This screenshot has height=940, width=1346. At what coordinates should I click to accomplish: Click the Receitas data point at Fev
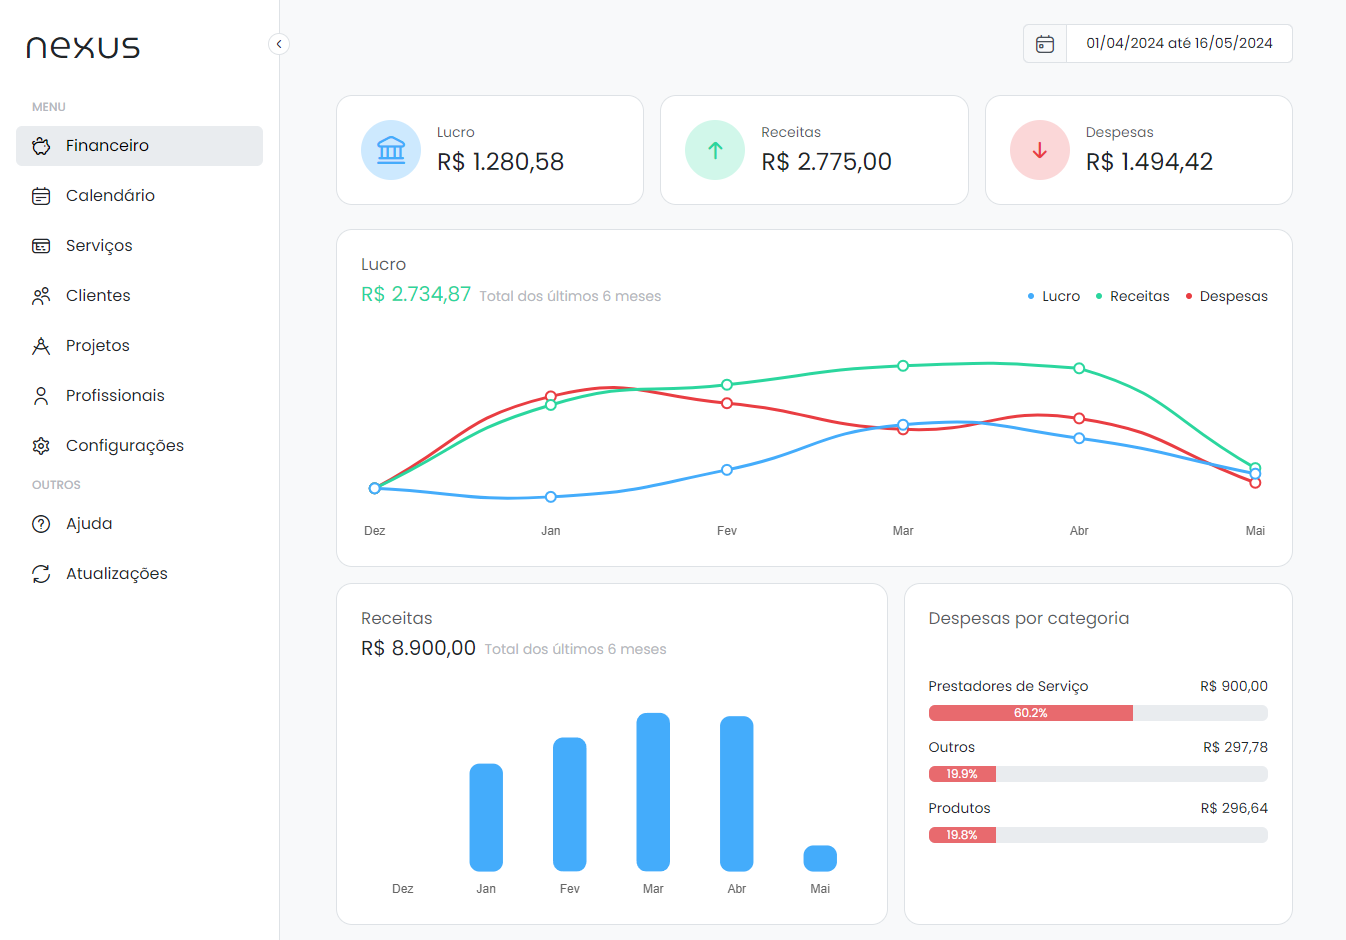pyautogui.click(x=727, y=385)
